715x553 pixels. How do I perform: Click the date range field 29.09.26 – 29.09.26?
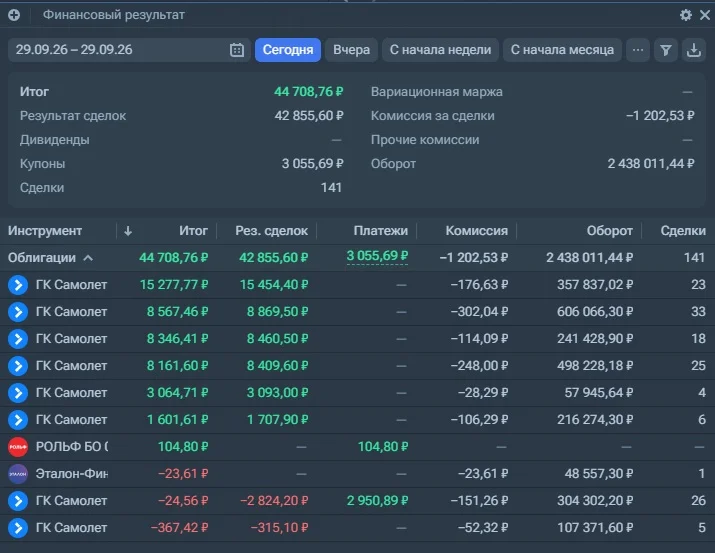click(129, 50)
